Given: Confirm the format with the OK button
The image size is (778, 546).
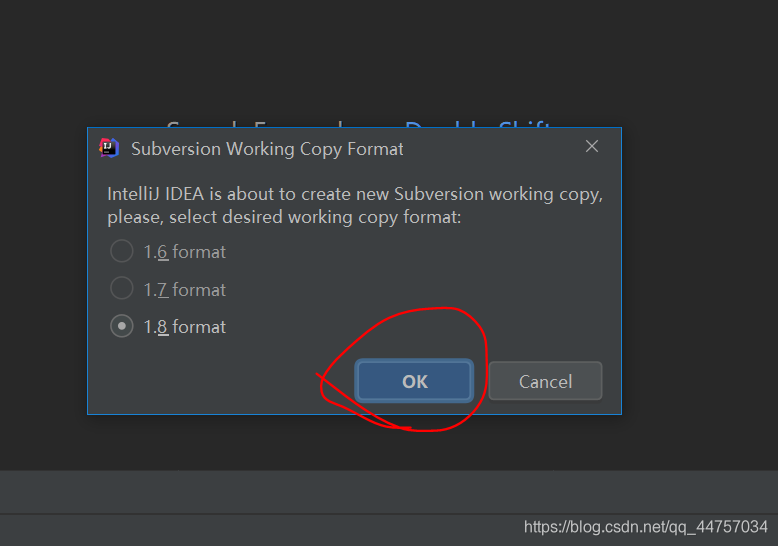Looking at the screenshot, I should click(x=414, y=381).
